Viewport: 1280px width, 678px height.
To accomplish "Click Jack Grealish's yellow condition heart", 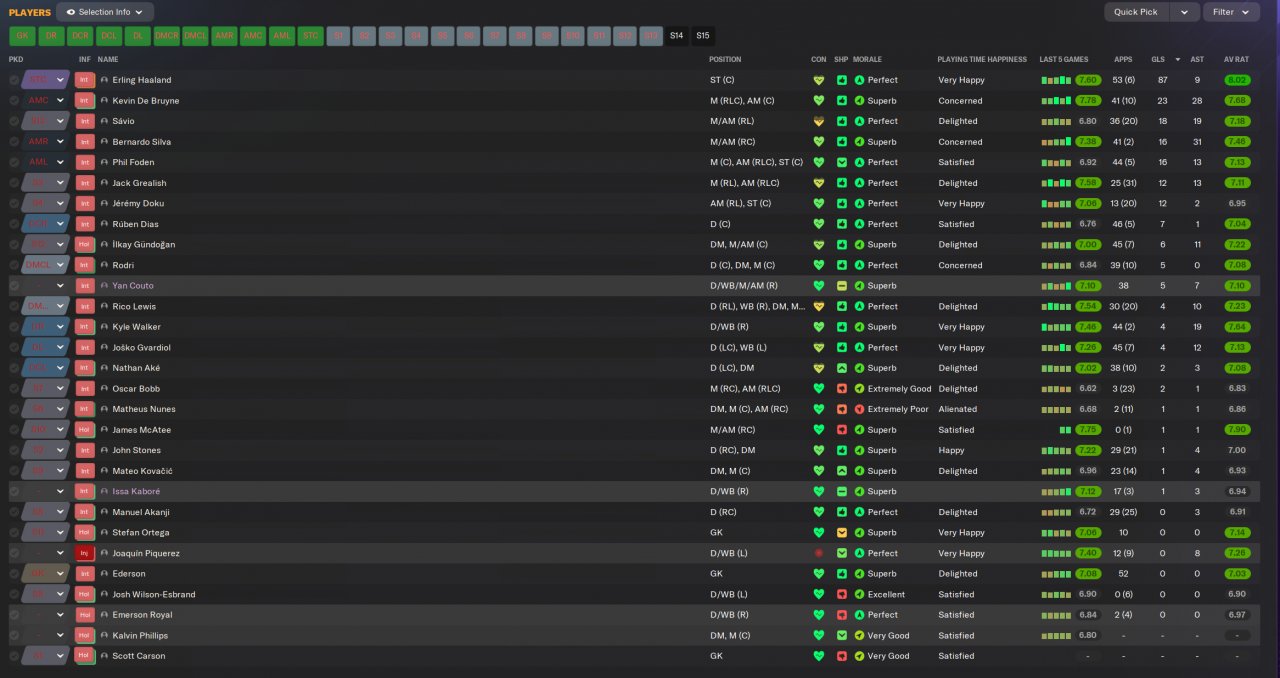I will point(819,183).
